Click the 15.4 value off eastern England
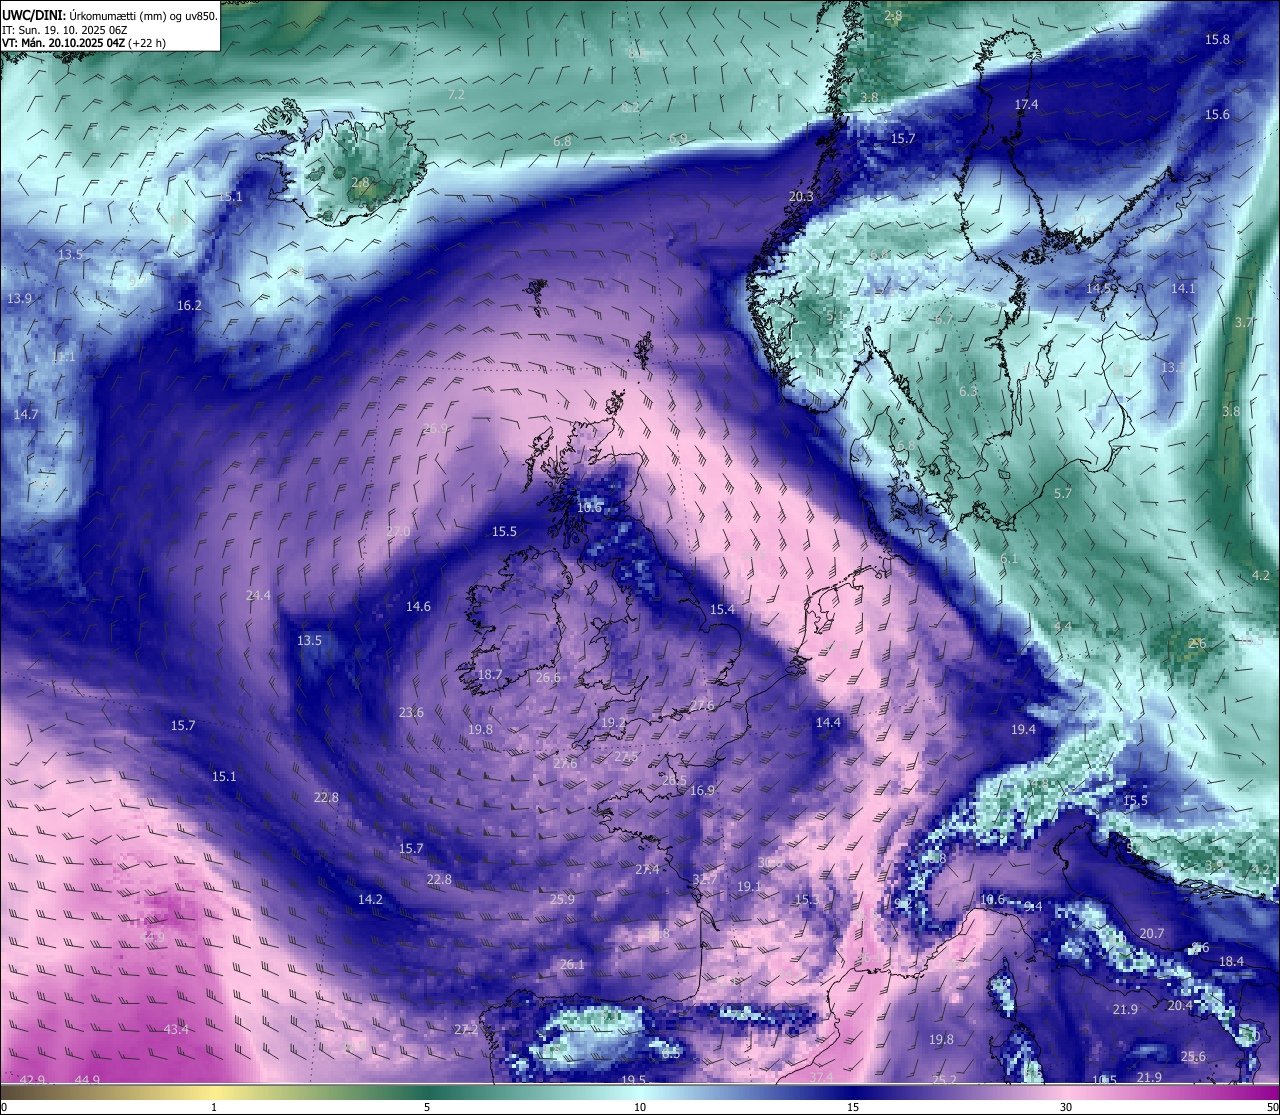This screenshot has height=1115, width=1280. pyautogui.click(x=722, y=610)
